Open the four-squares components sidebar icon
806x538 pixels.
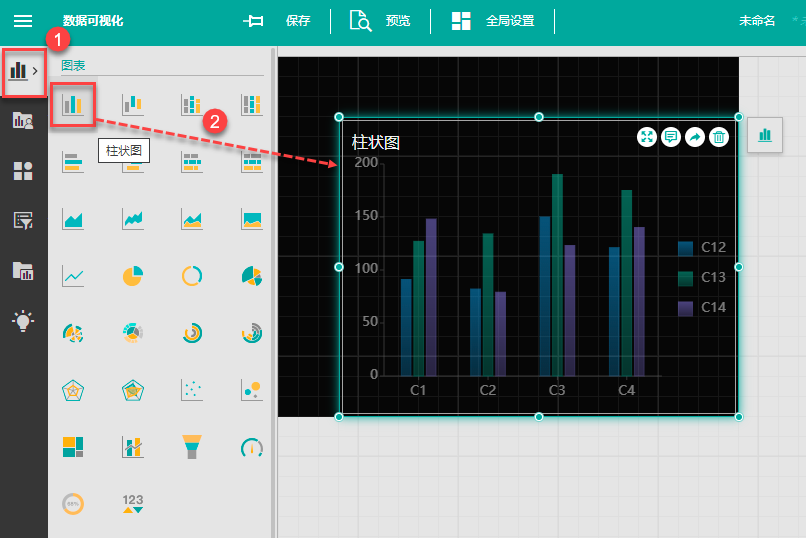click(23, 171)
